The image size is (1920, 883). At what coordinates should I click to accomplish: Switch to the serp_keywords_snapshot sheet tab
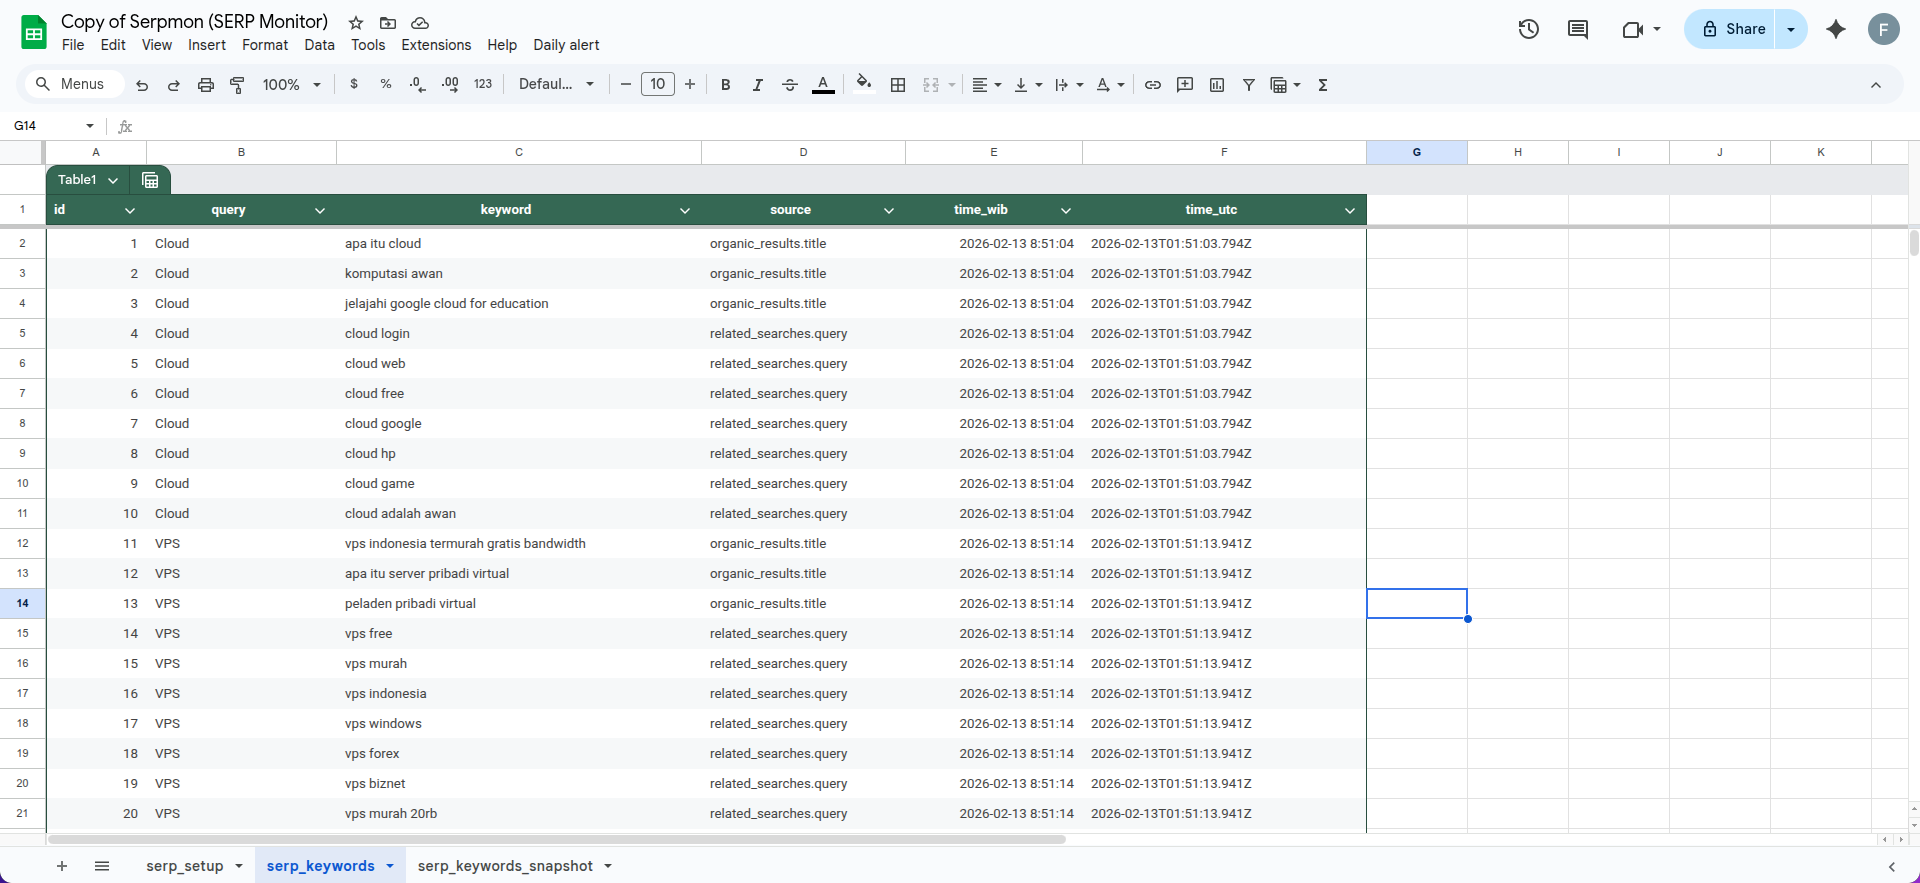(x=505, y=866)
